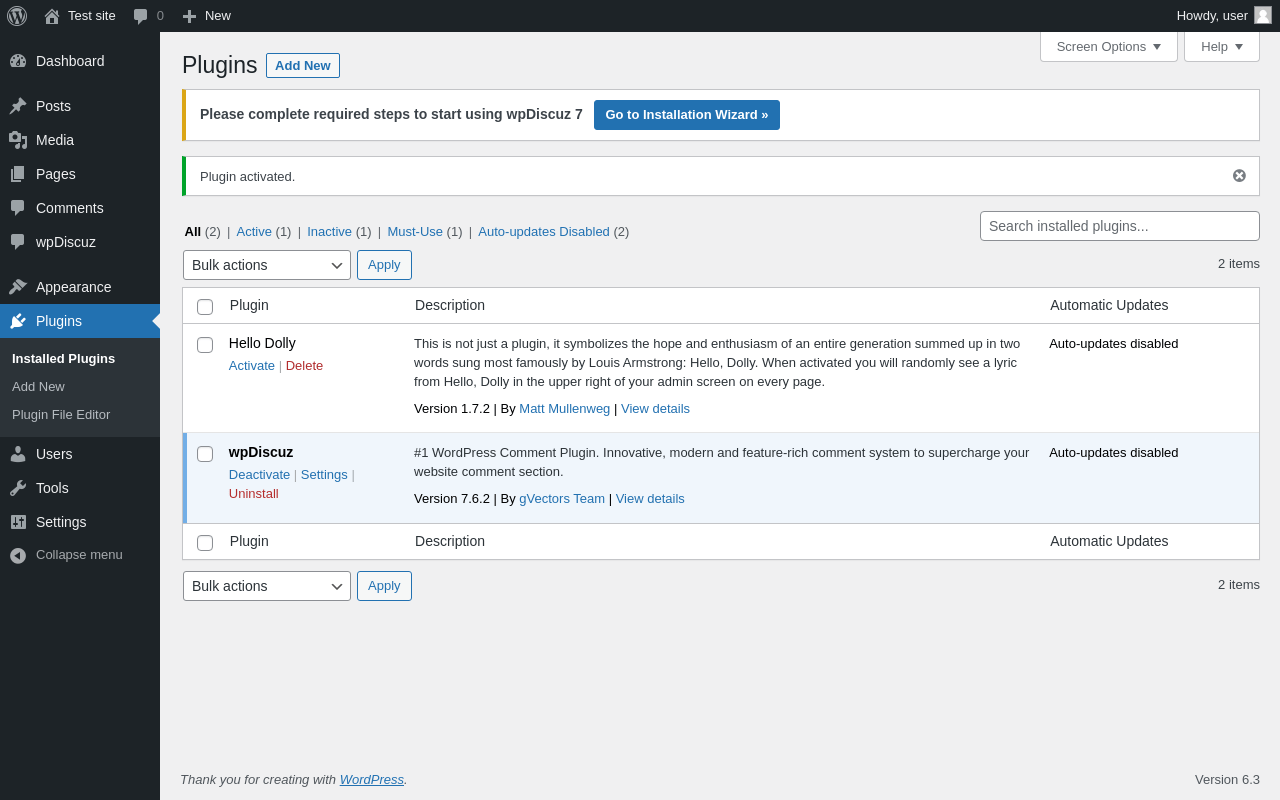Focus the Search installed plugins field
1280x800 pixels.
coord(1119,226)
